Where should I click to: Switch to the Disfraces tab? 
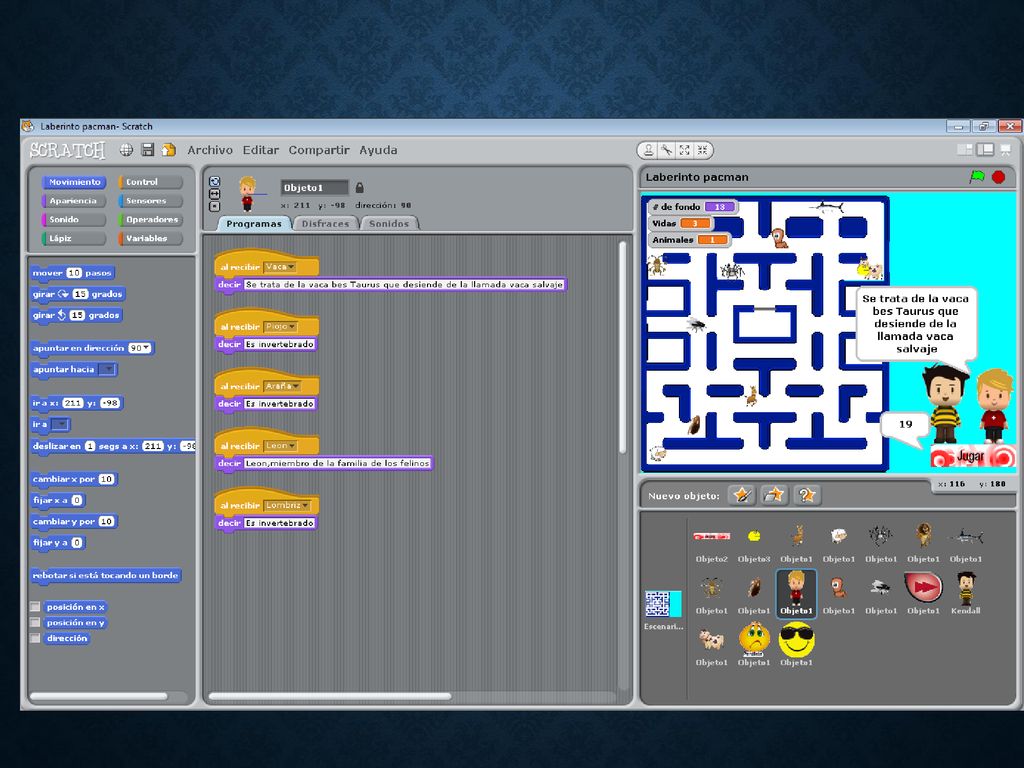pos(325,223)
